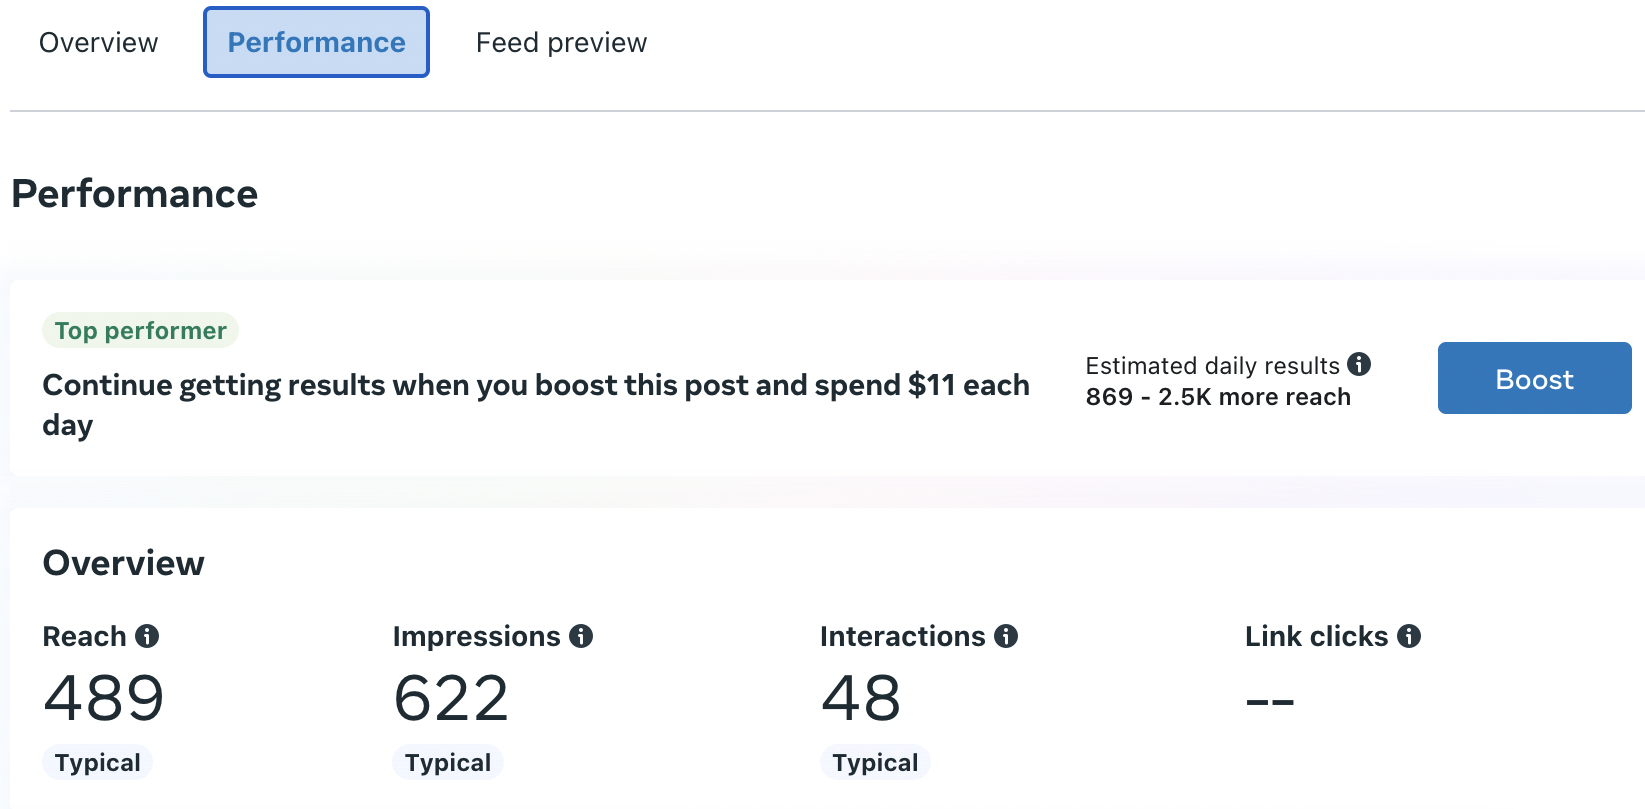
Task: Click the green Top performer badge
Action: click(x=140, y=330)
